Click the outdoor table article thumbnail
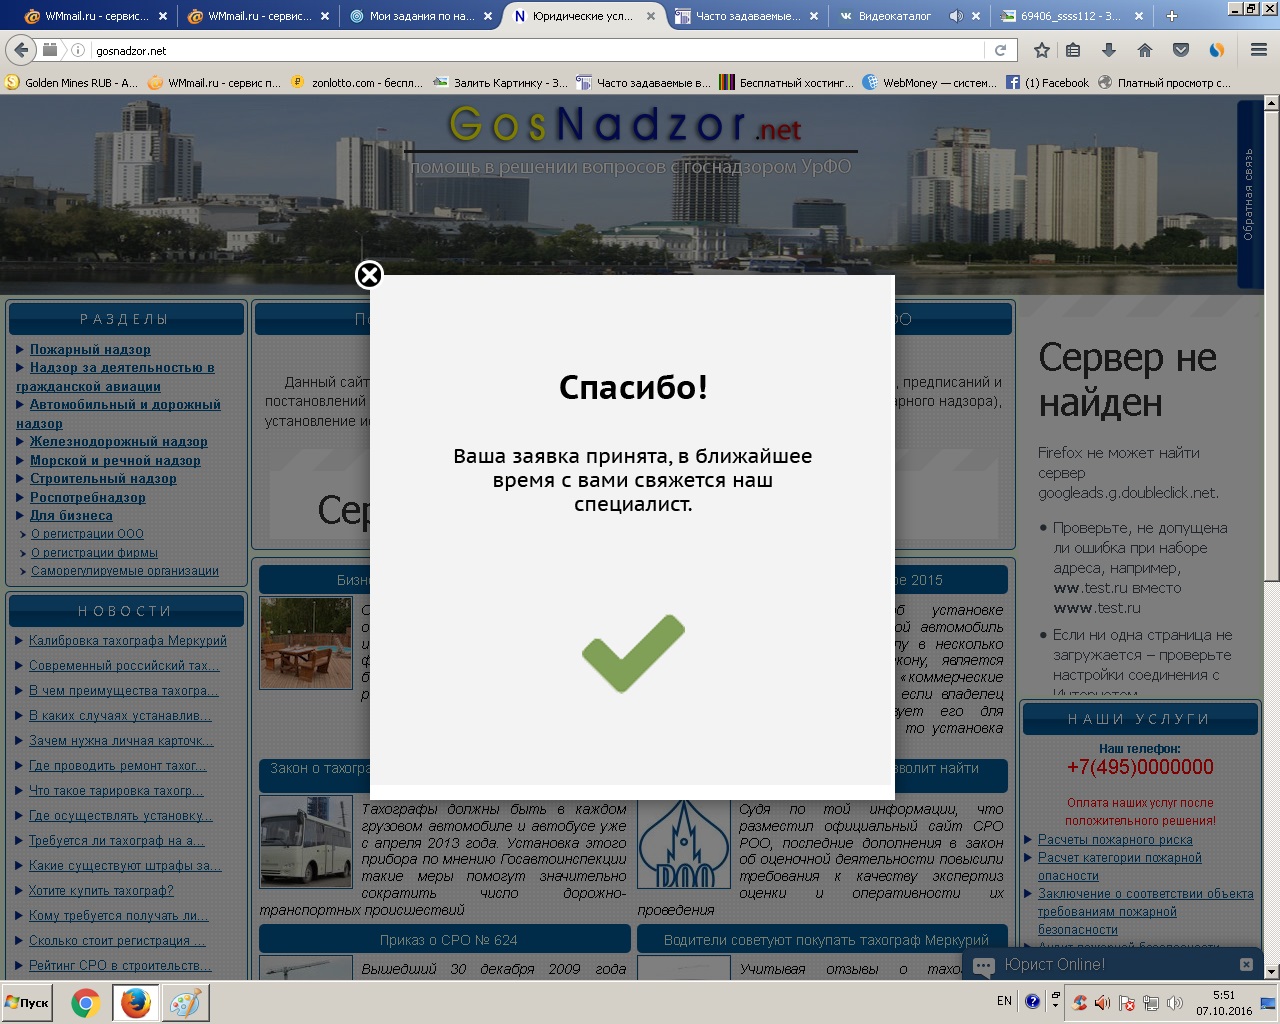The height and width of the screenshot is (1024, 1280). (x=306, y=643)
